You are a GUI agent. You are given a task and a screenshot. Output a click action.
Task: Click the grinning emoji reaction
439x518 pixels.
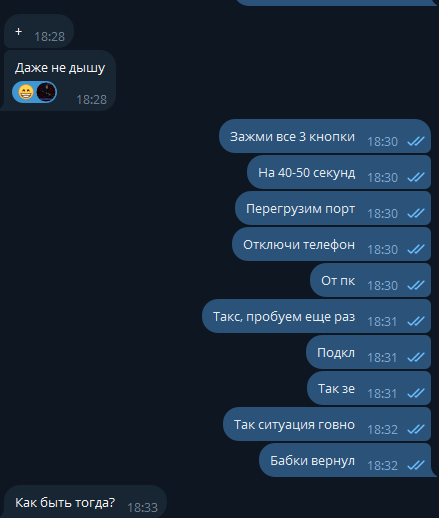coord(26,92)
